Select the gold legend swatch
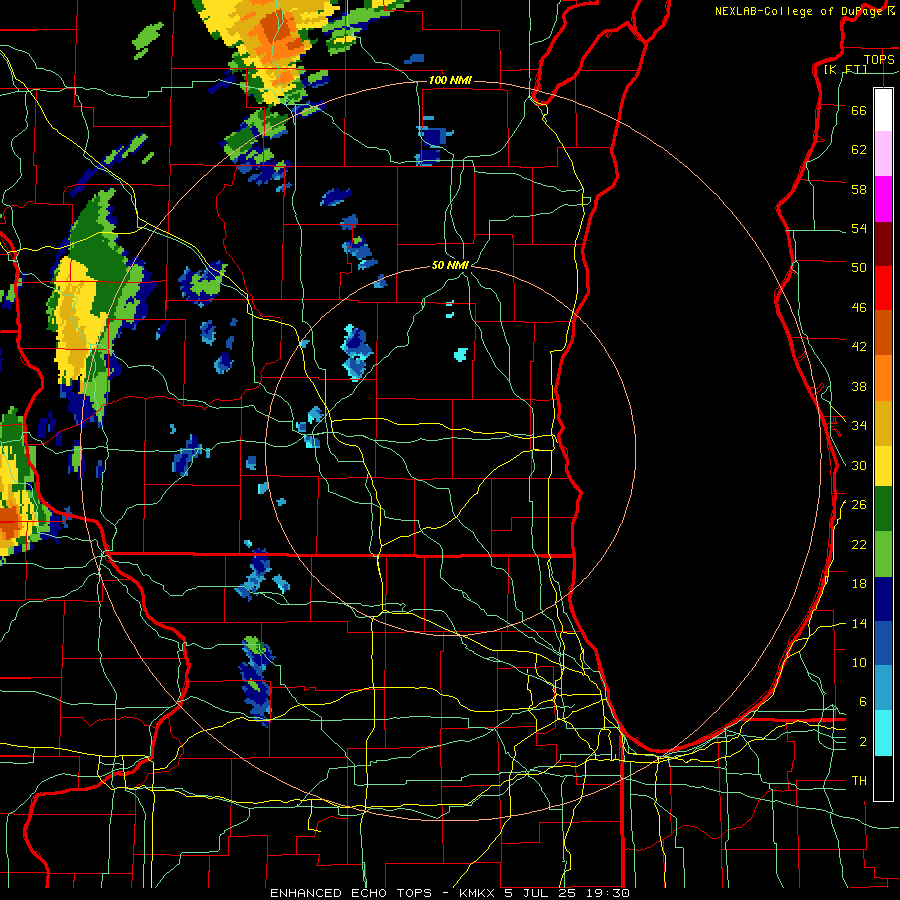 coord(883,423)
